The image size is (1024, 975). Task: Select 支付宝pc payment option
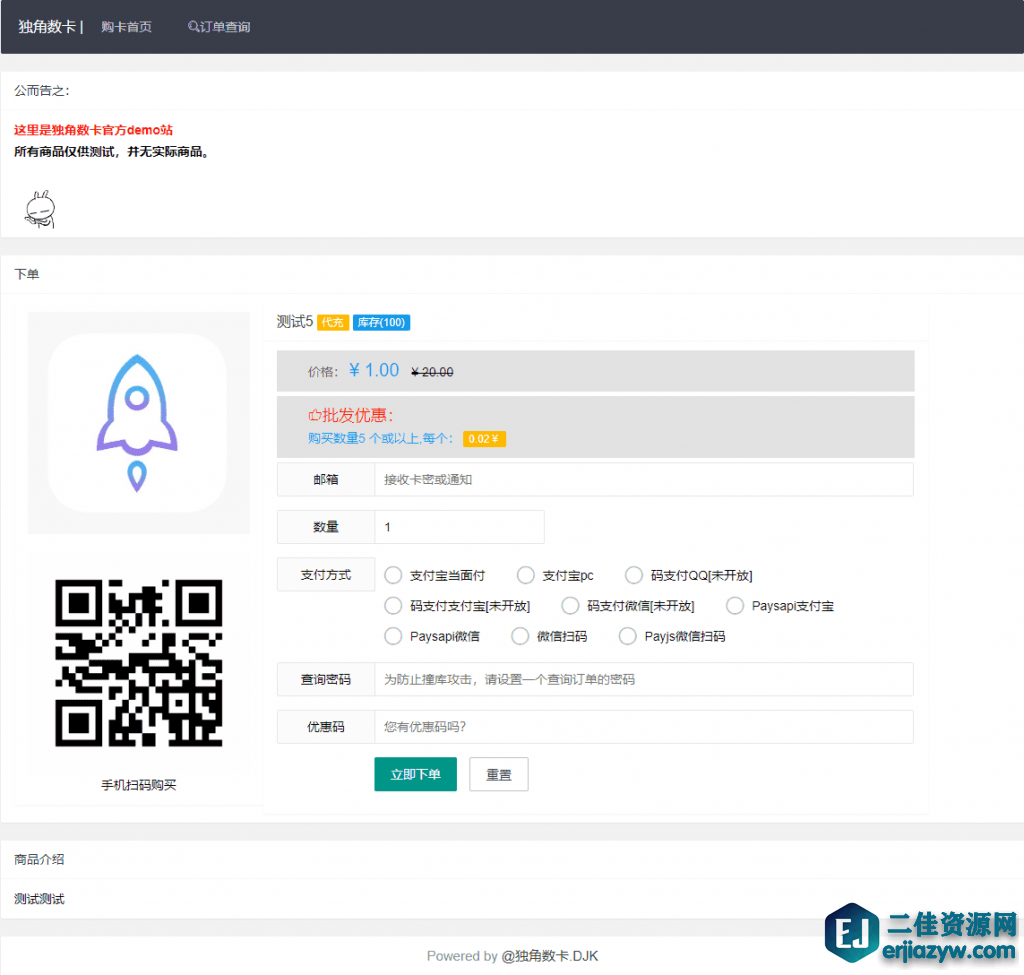[526, 575]
